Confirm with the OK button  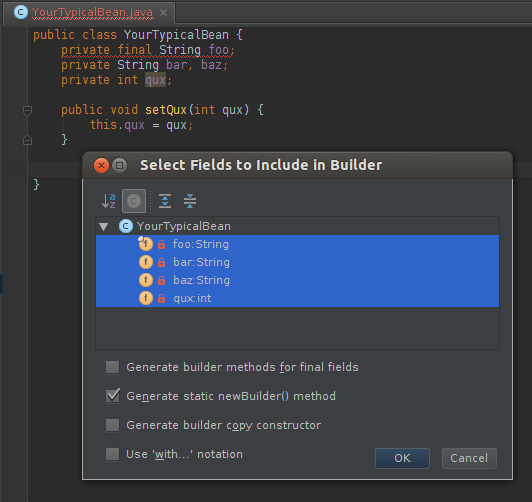(402, 458)
